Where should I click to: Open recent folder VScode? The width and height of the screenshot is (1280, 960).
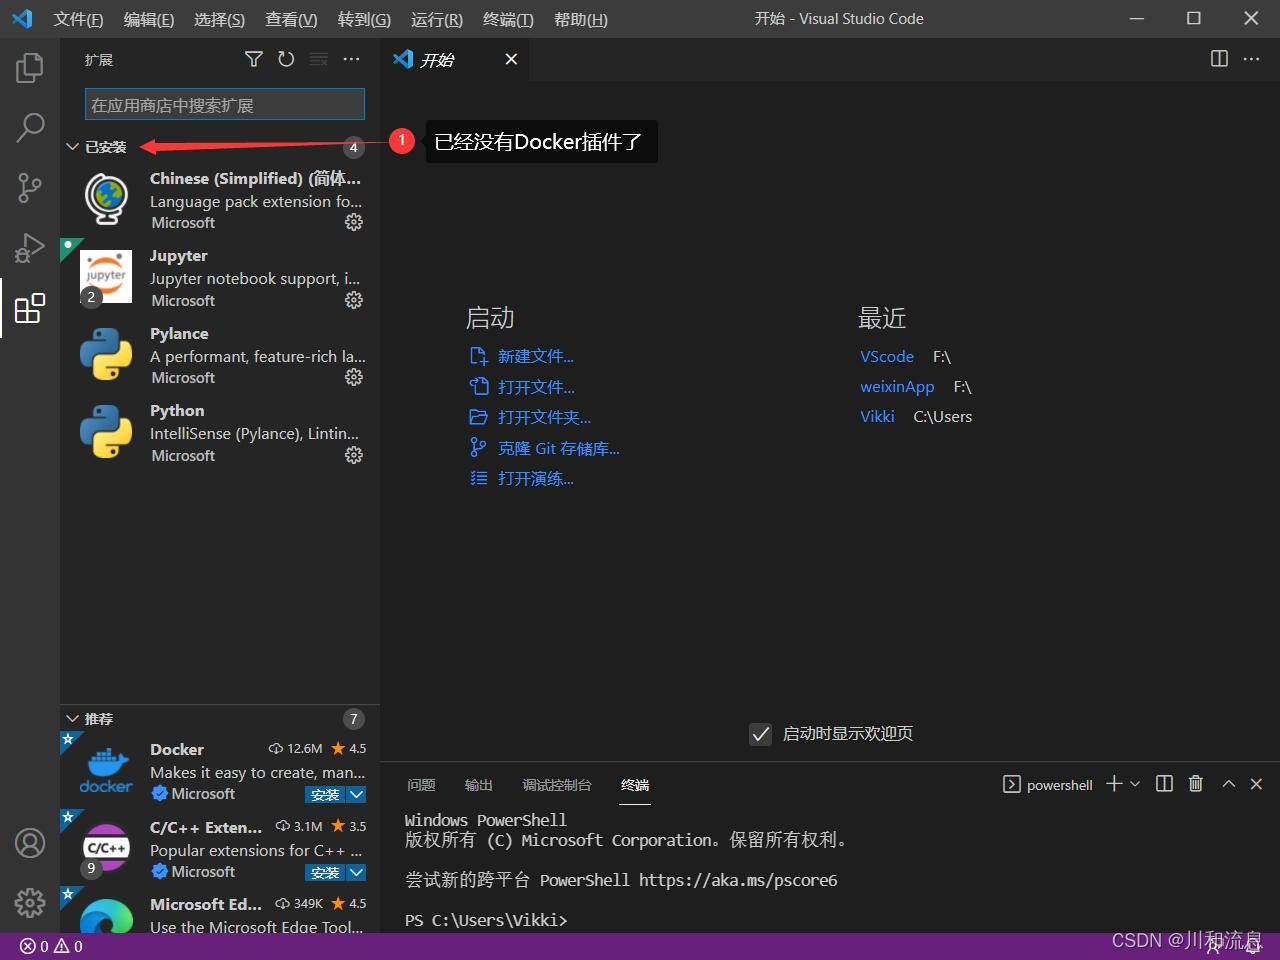[887, 356]
